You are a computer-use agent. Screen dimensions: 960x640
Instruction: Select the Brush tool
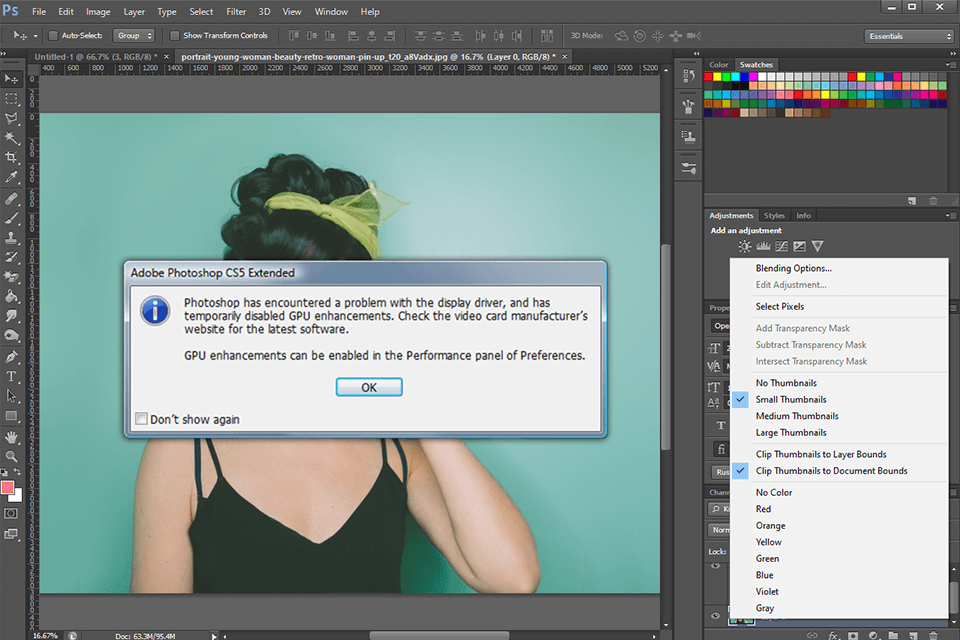[12, 217]
